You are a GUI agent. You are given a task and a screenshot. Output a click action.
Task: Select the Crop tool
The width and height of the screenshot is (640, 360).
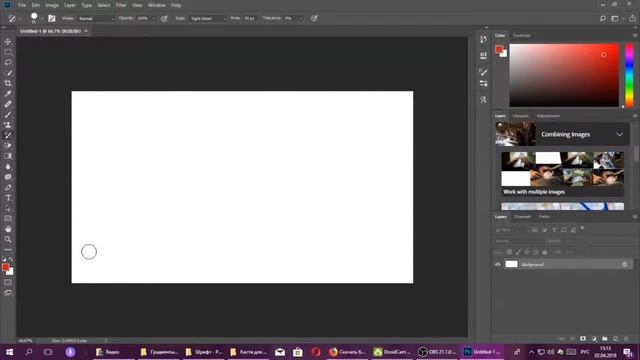pos(8,83)
